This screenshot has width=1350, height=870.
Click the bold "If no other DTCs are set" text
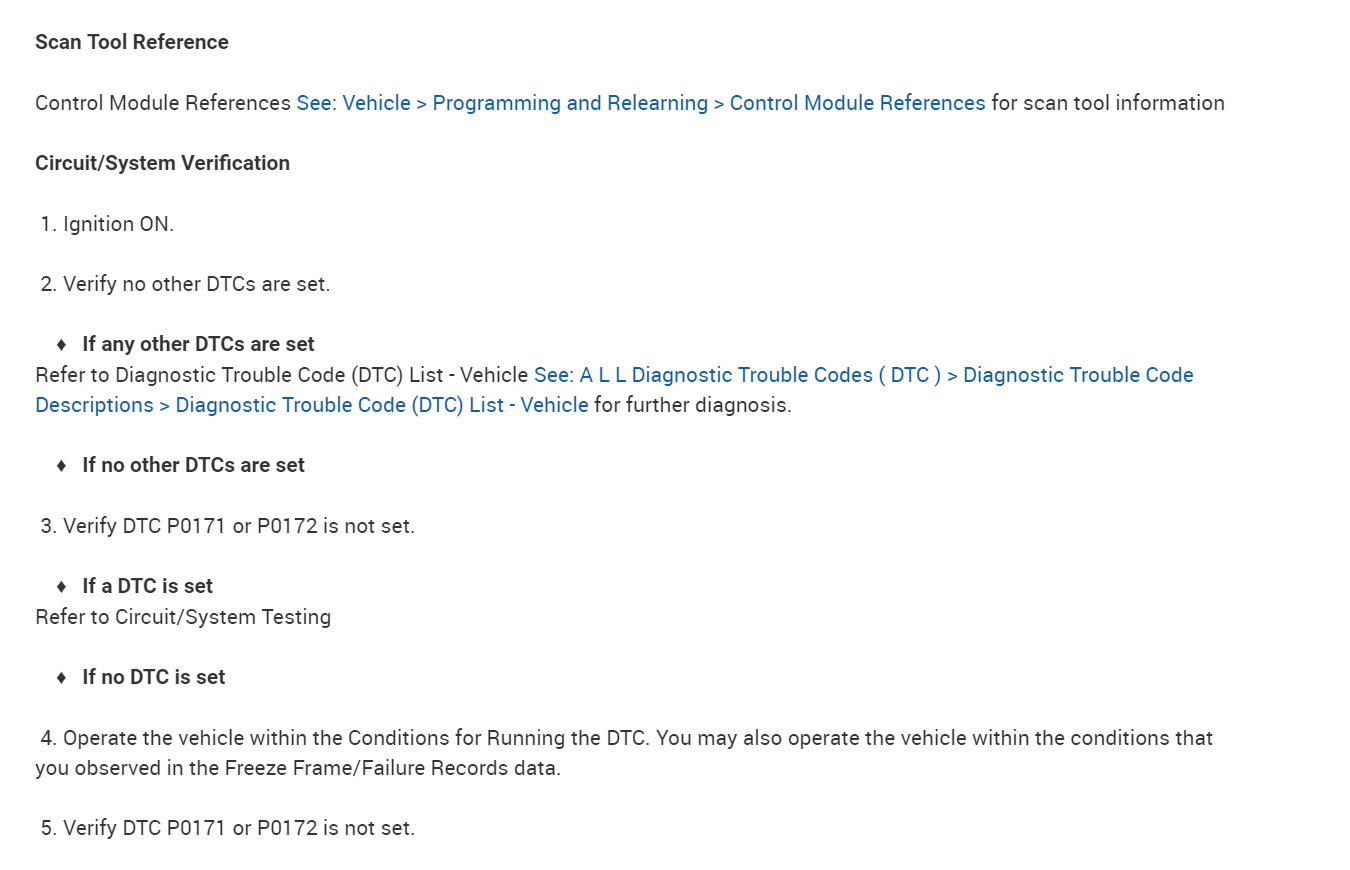click(x=193, y=465)
